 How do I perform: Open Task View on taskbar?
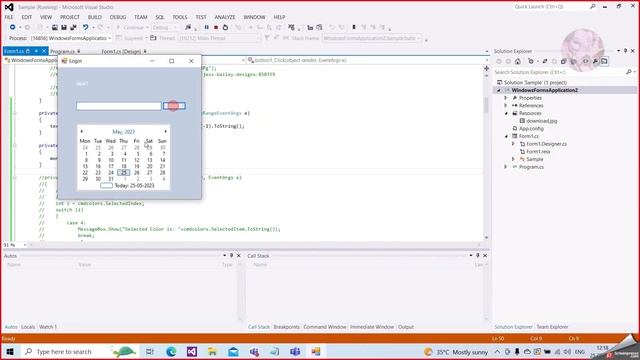(x=150, y=351)
